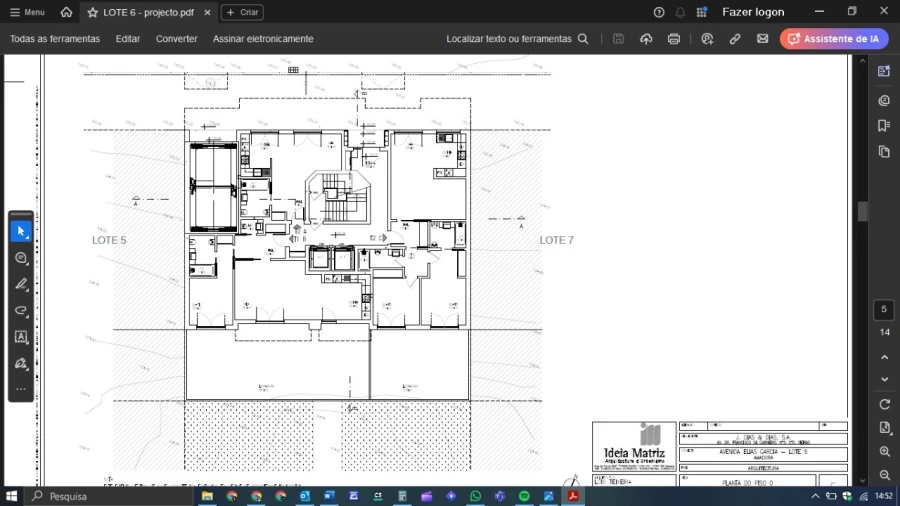Open Todas as ferramentas menu

click(55, 39)
